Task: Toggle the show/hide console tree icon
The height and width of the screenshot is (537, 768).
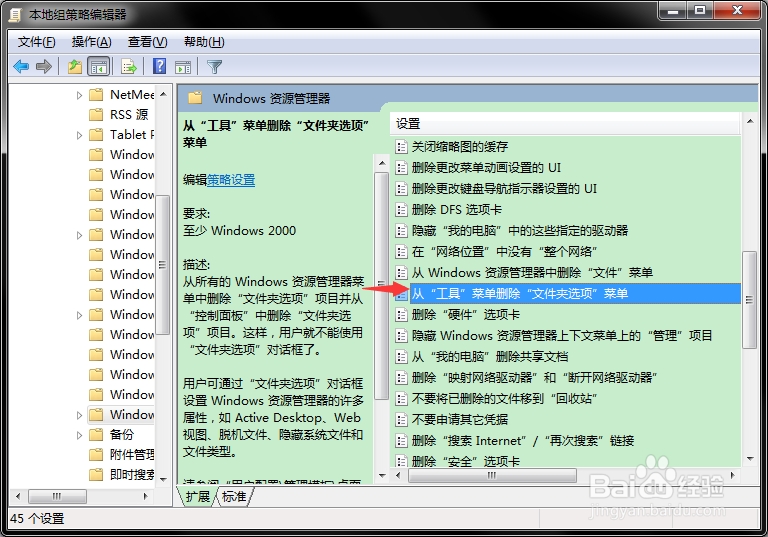Action: tap(98, 66)
